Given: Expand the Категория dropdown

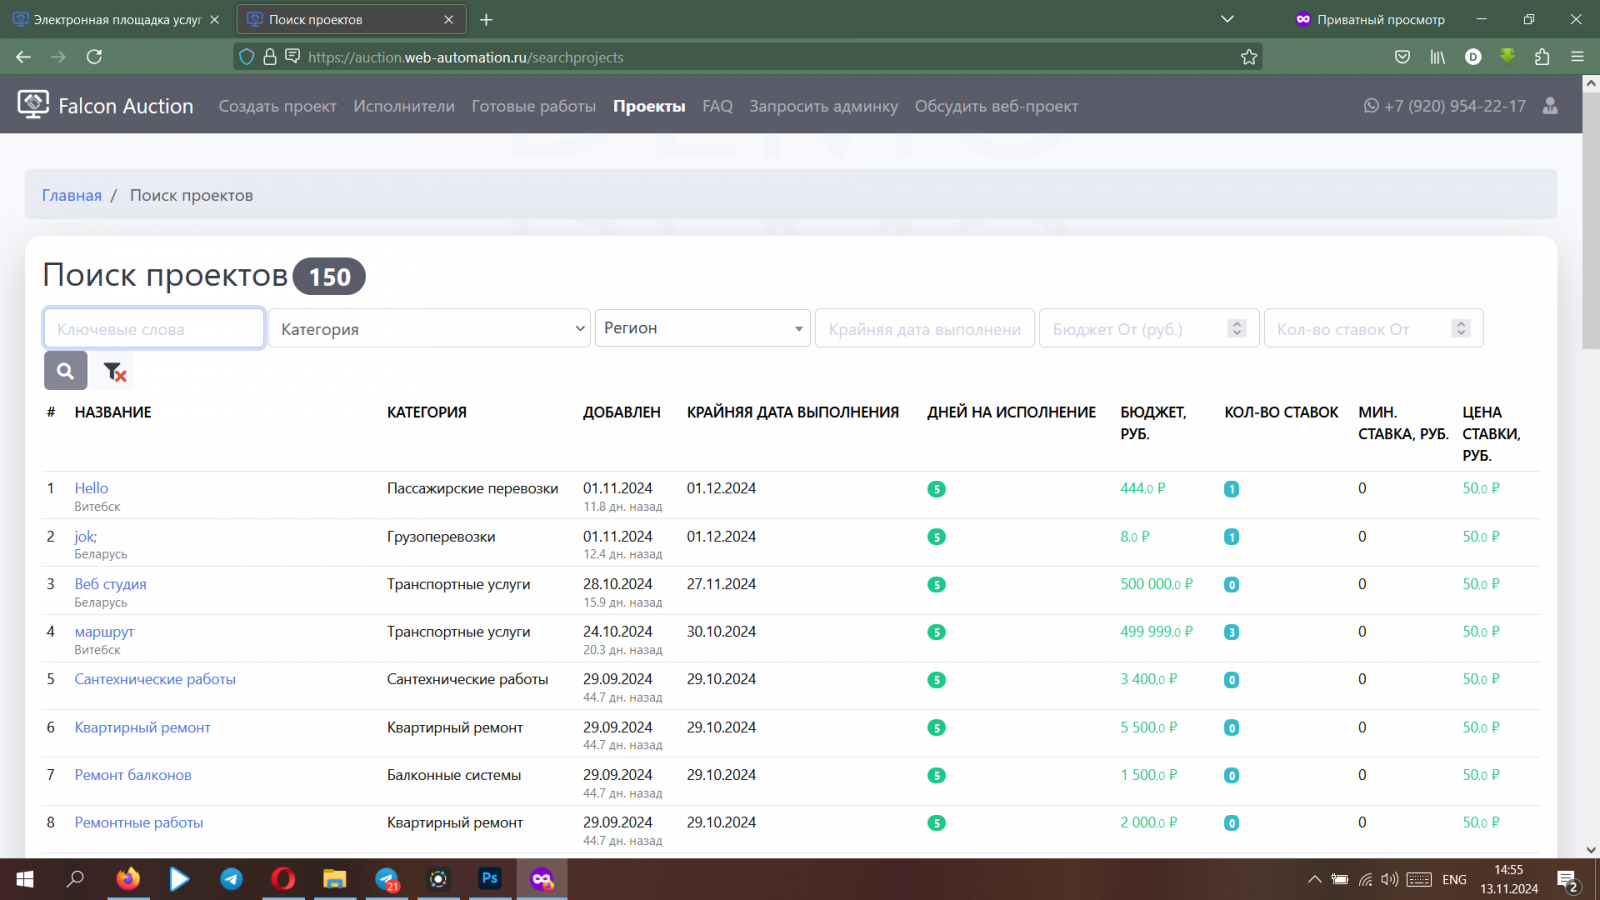Looking at the screenshot, I should pos(429,329).
